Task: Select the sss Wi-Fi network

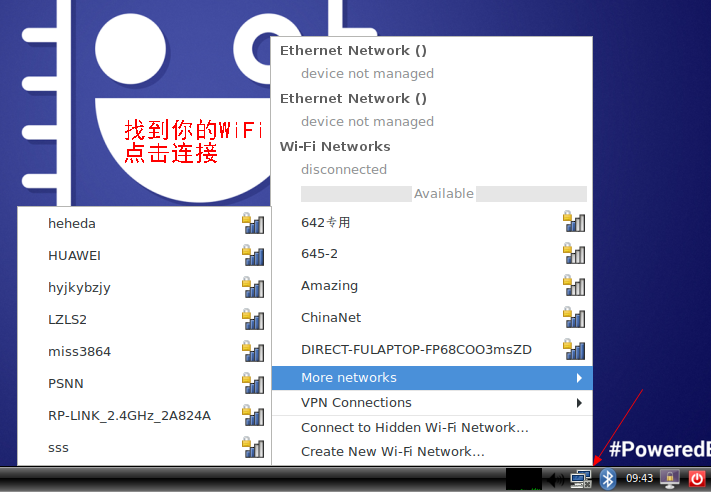Action: [144, 448]
